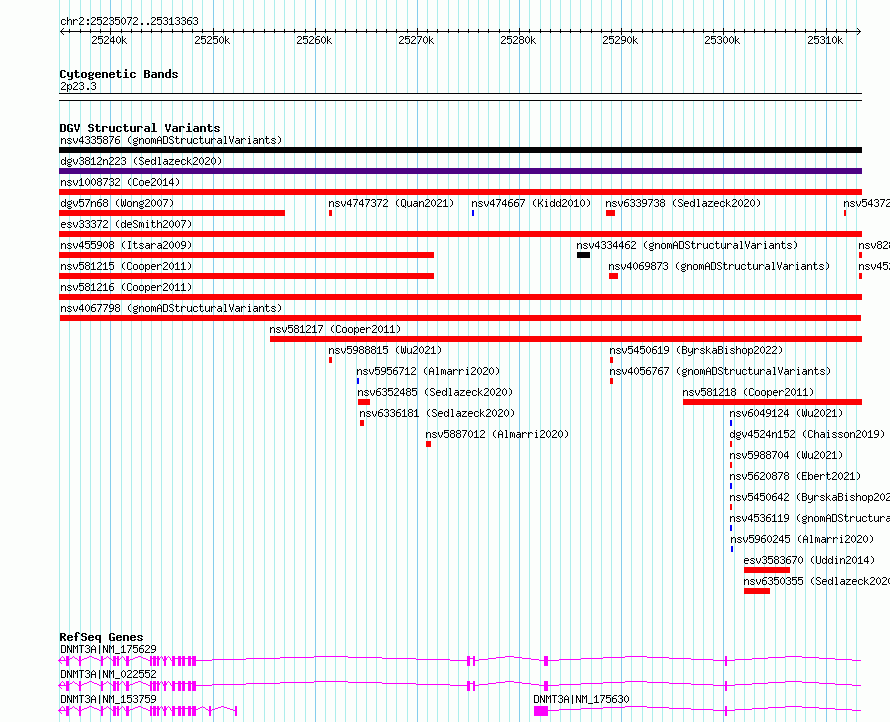This screenshot has width=890, height=722.
Task: Click nsv6352485 Sedlazeck2020 variant label
Action: [435, 392]
